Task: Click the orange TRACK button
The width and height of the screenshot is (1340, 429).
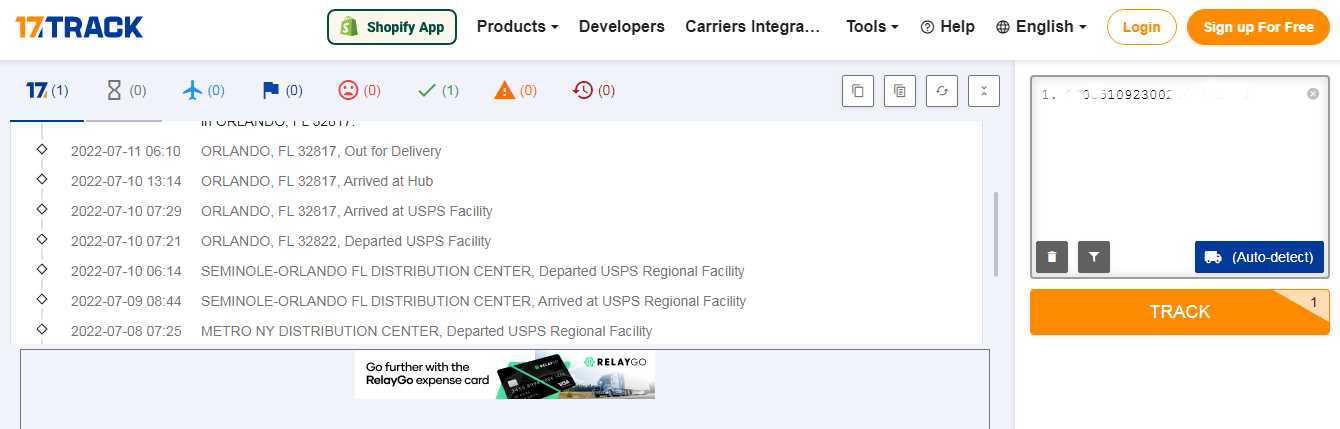Action: (x=1180, y=312)
